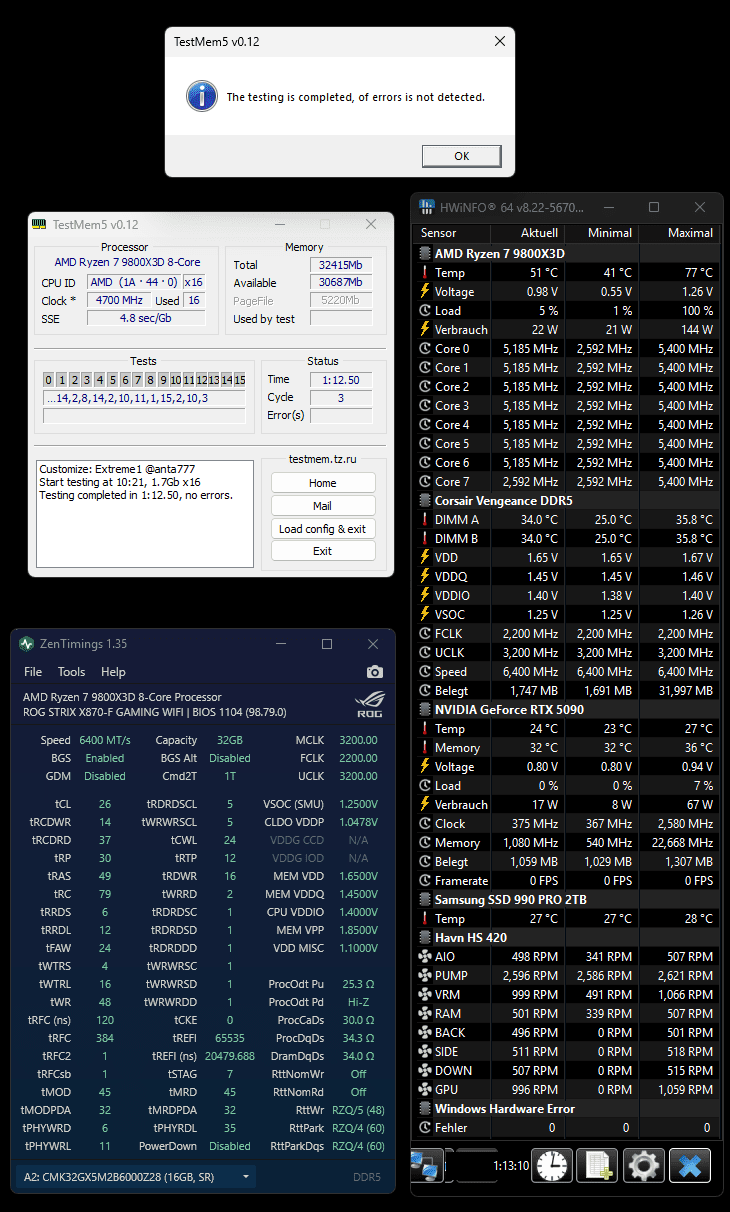Select the VRM fan row
Screen dimensions: 730x1212
pos(566,994)
